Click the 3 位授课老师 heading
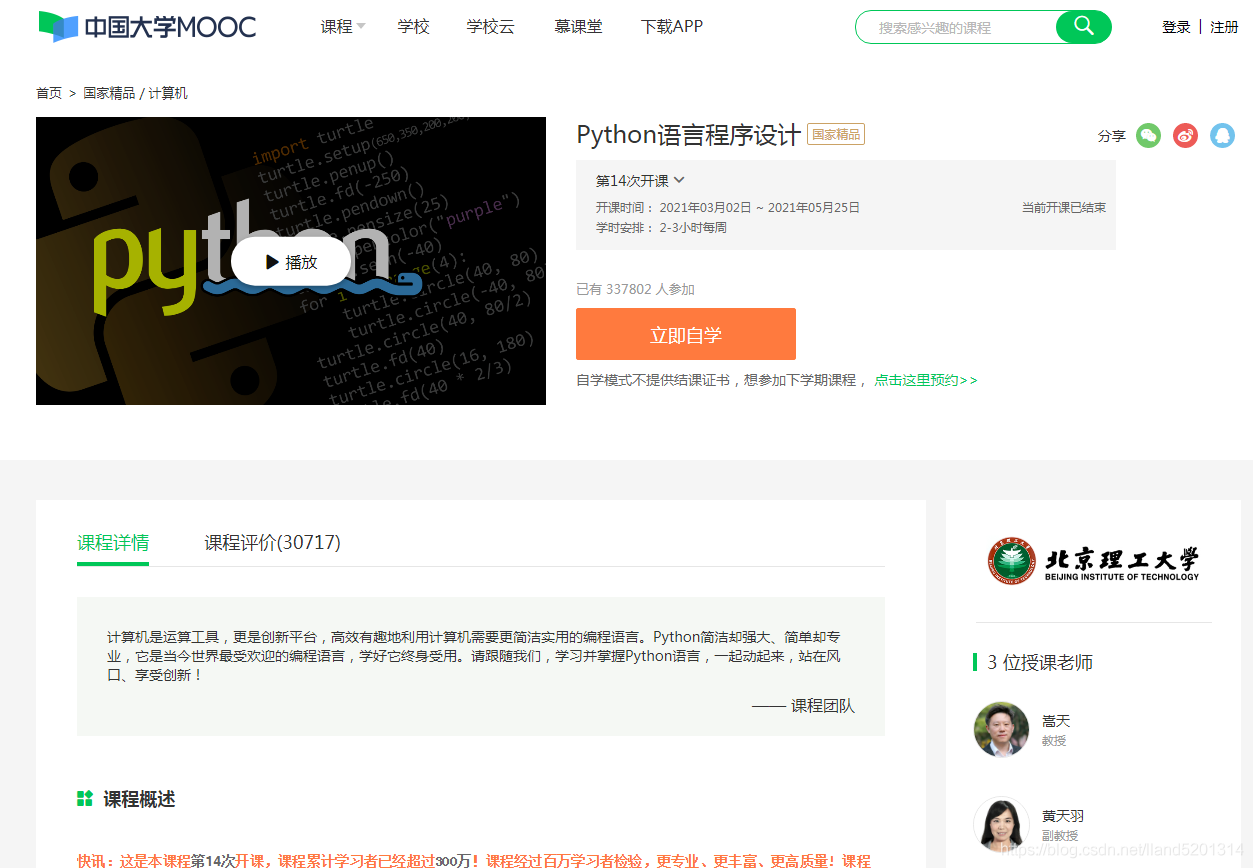Screen dimensions: 1253x868 [x=1040, y=662]
